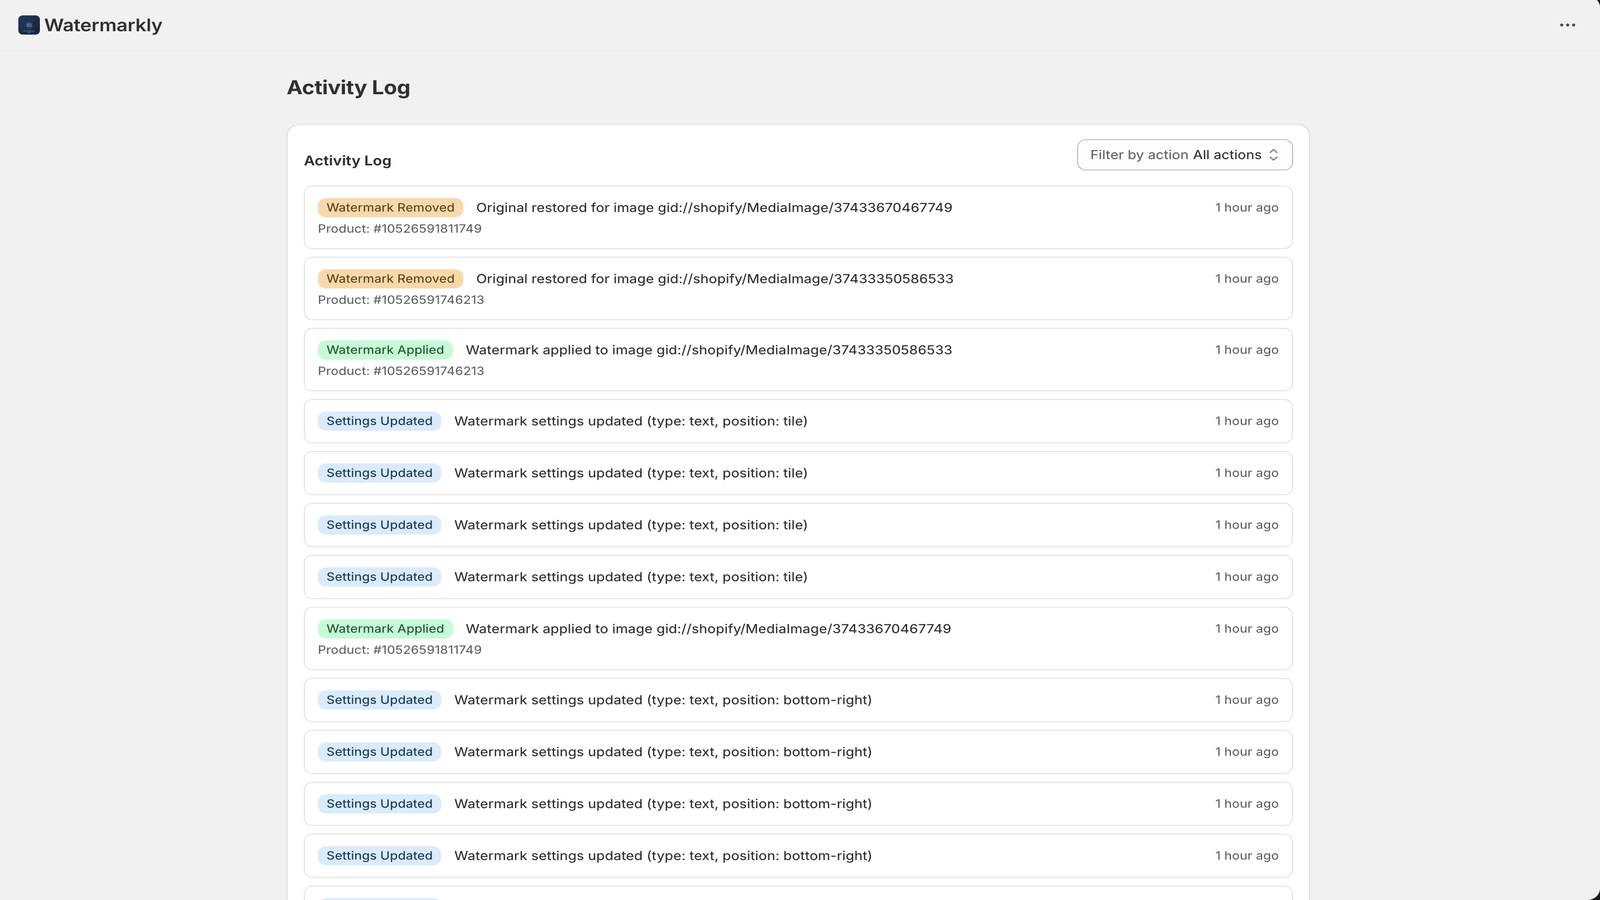Click the 1 hour ago timestamp on the first entry
Screen dimensions: 1600x900
tap(1246, 208)
